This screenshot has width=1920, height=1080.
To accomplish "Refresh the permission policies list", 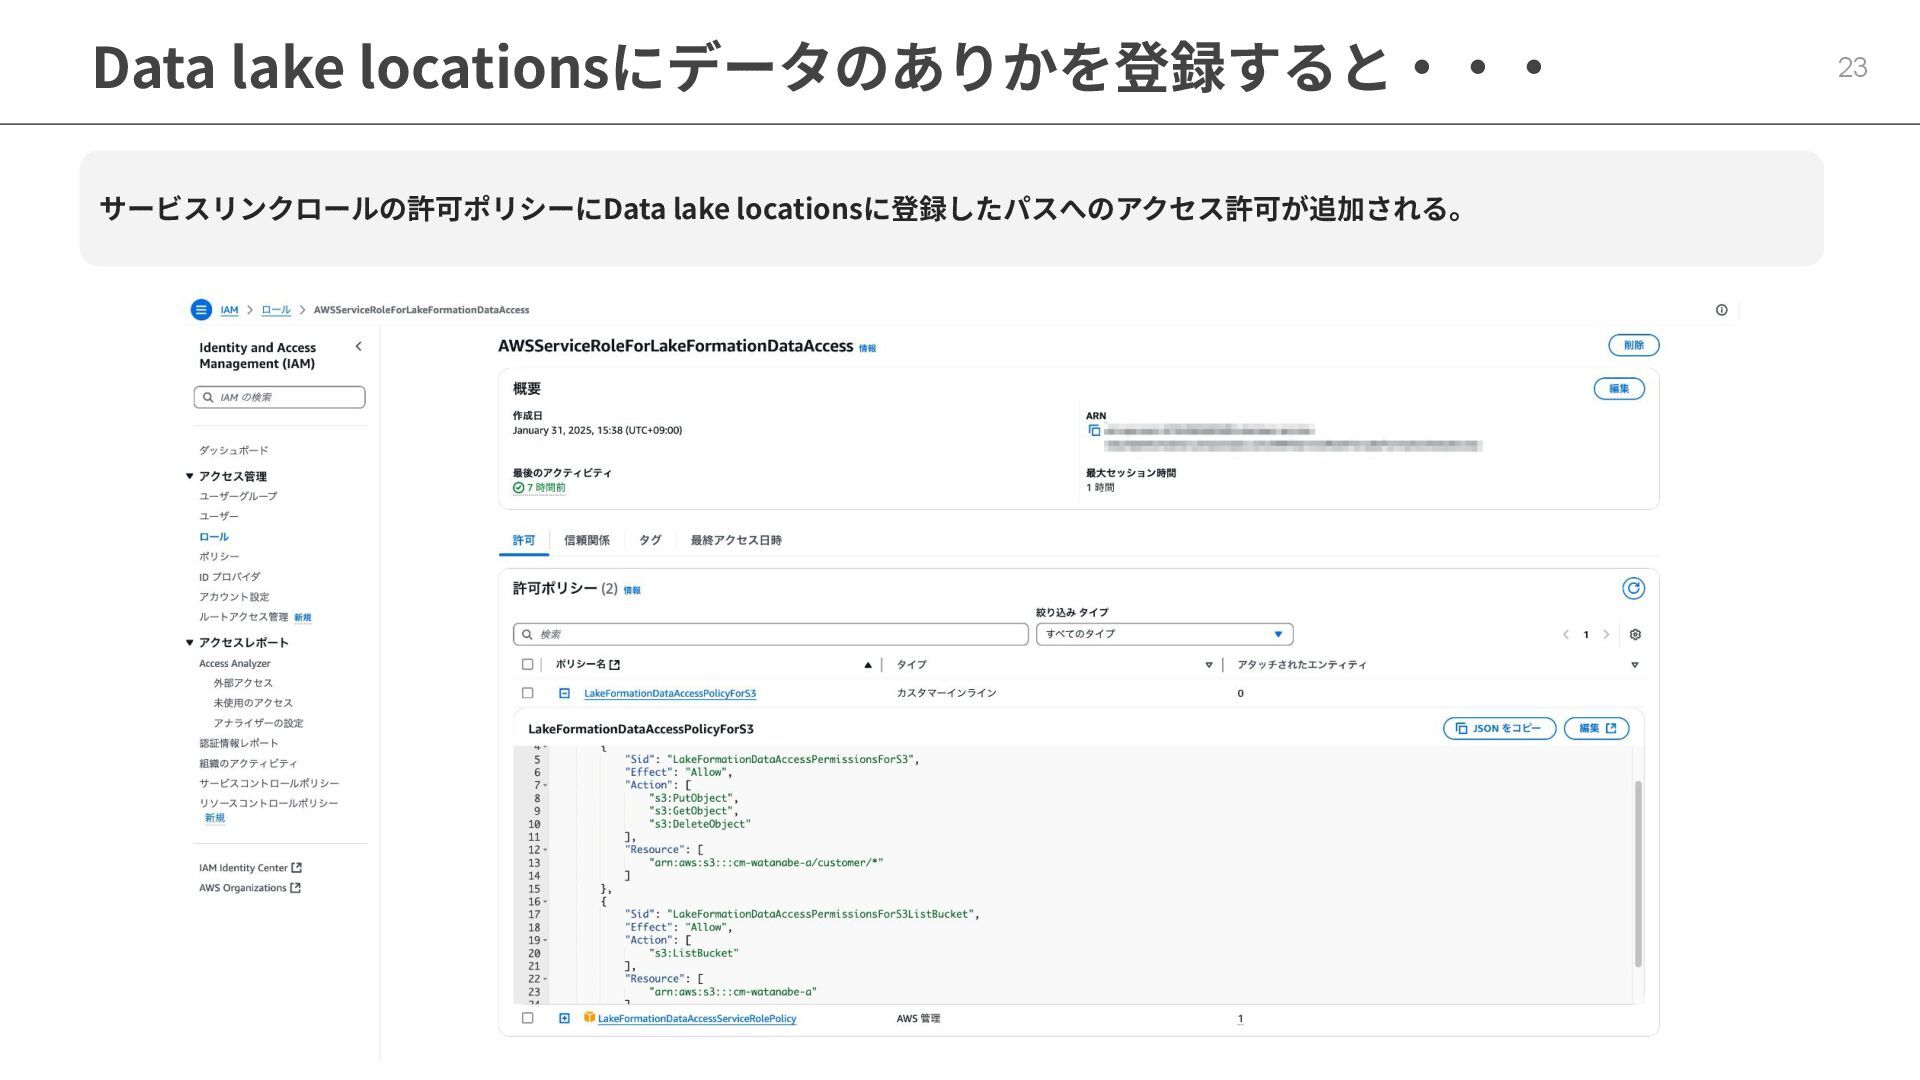I will [1633, 589].
